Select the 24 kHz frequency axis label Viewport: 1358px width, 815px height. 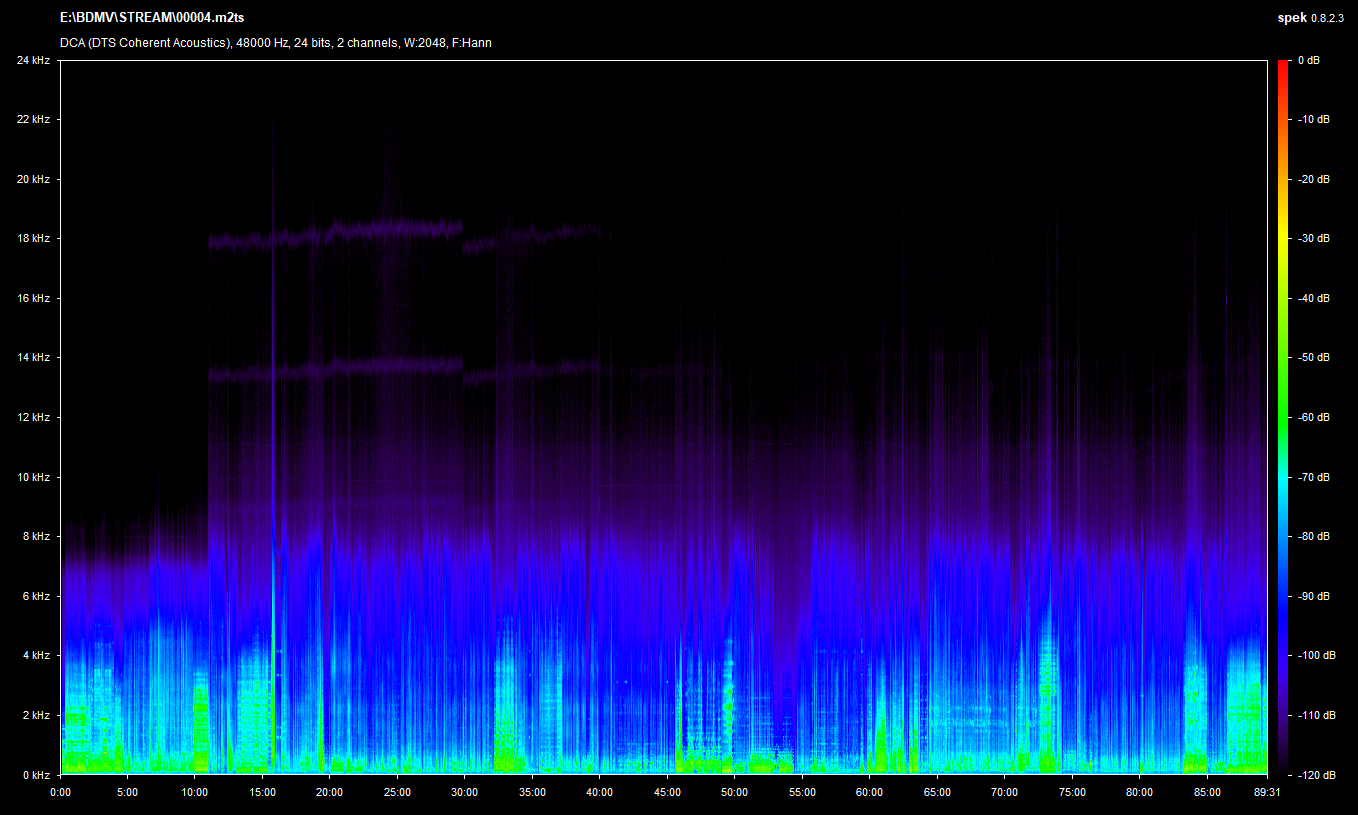(32, 60)
